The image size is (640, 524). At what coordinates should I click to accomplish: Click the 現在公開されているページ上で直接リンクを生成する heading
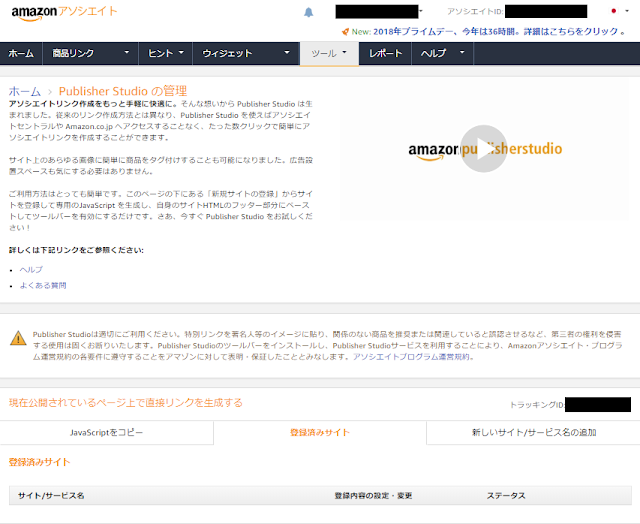[x=126, y=403]
